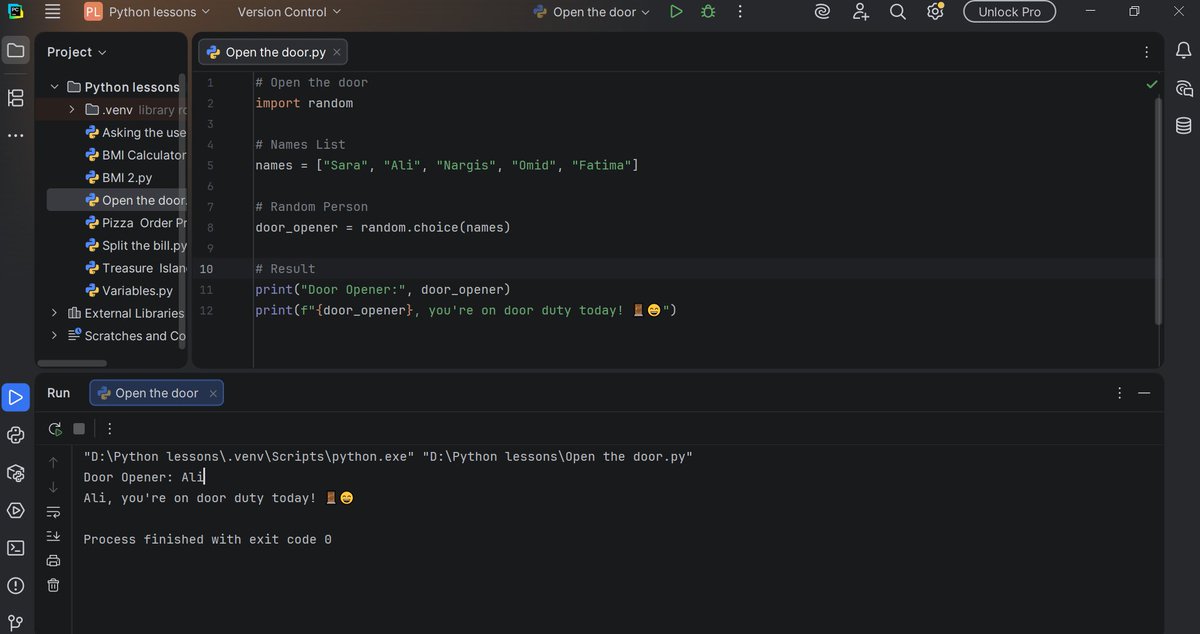Screen dimensions: 1200x634
Task: Place the cursor on the 'import random' line
Action: point(304,103)
